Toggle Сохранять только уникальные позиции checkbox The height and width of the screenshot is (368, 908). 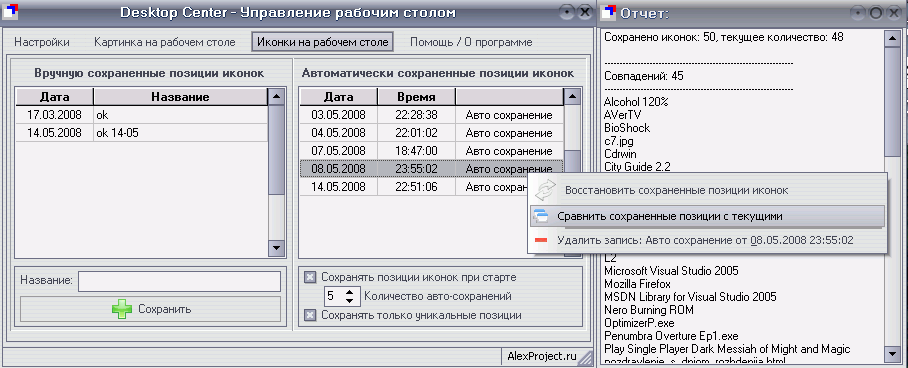pyautogui.click(x=310, y=315)
